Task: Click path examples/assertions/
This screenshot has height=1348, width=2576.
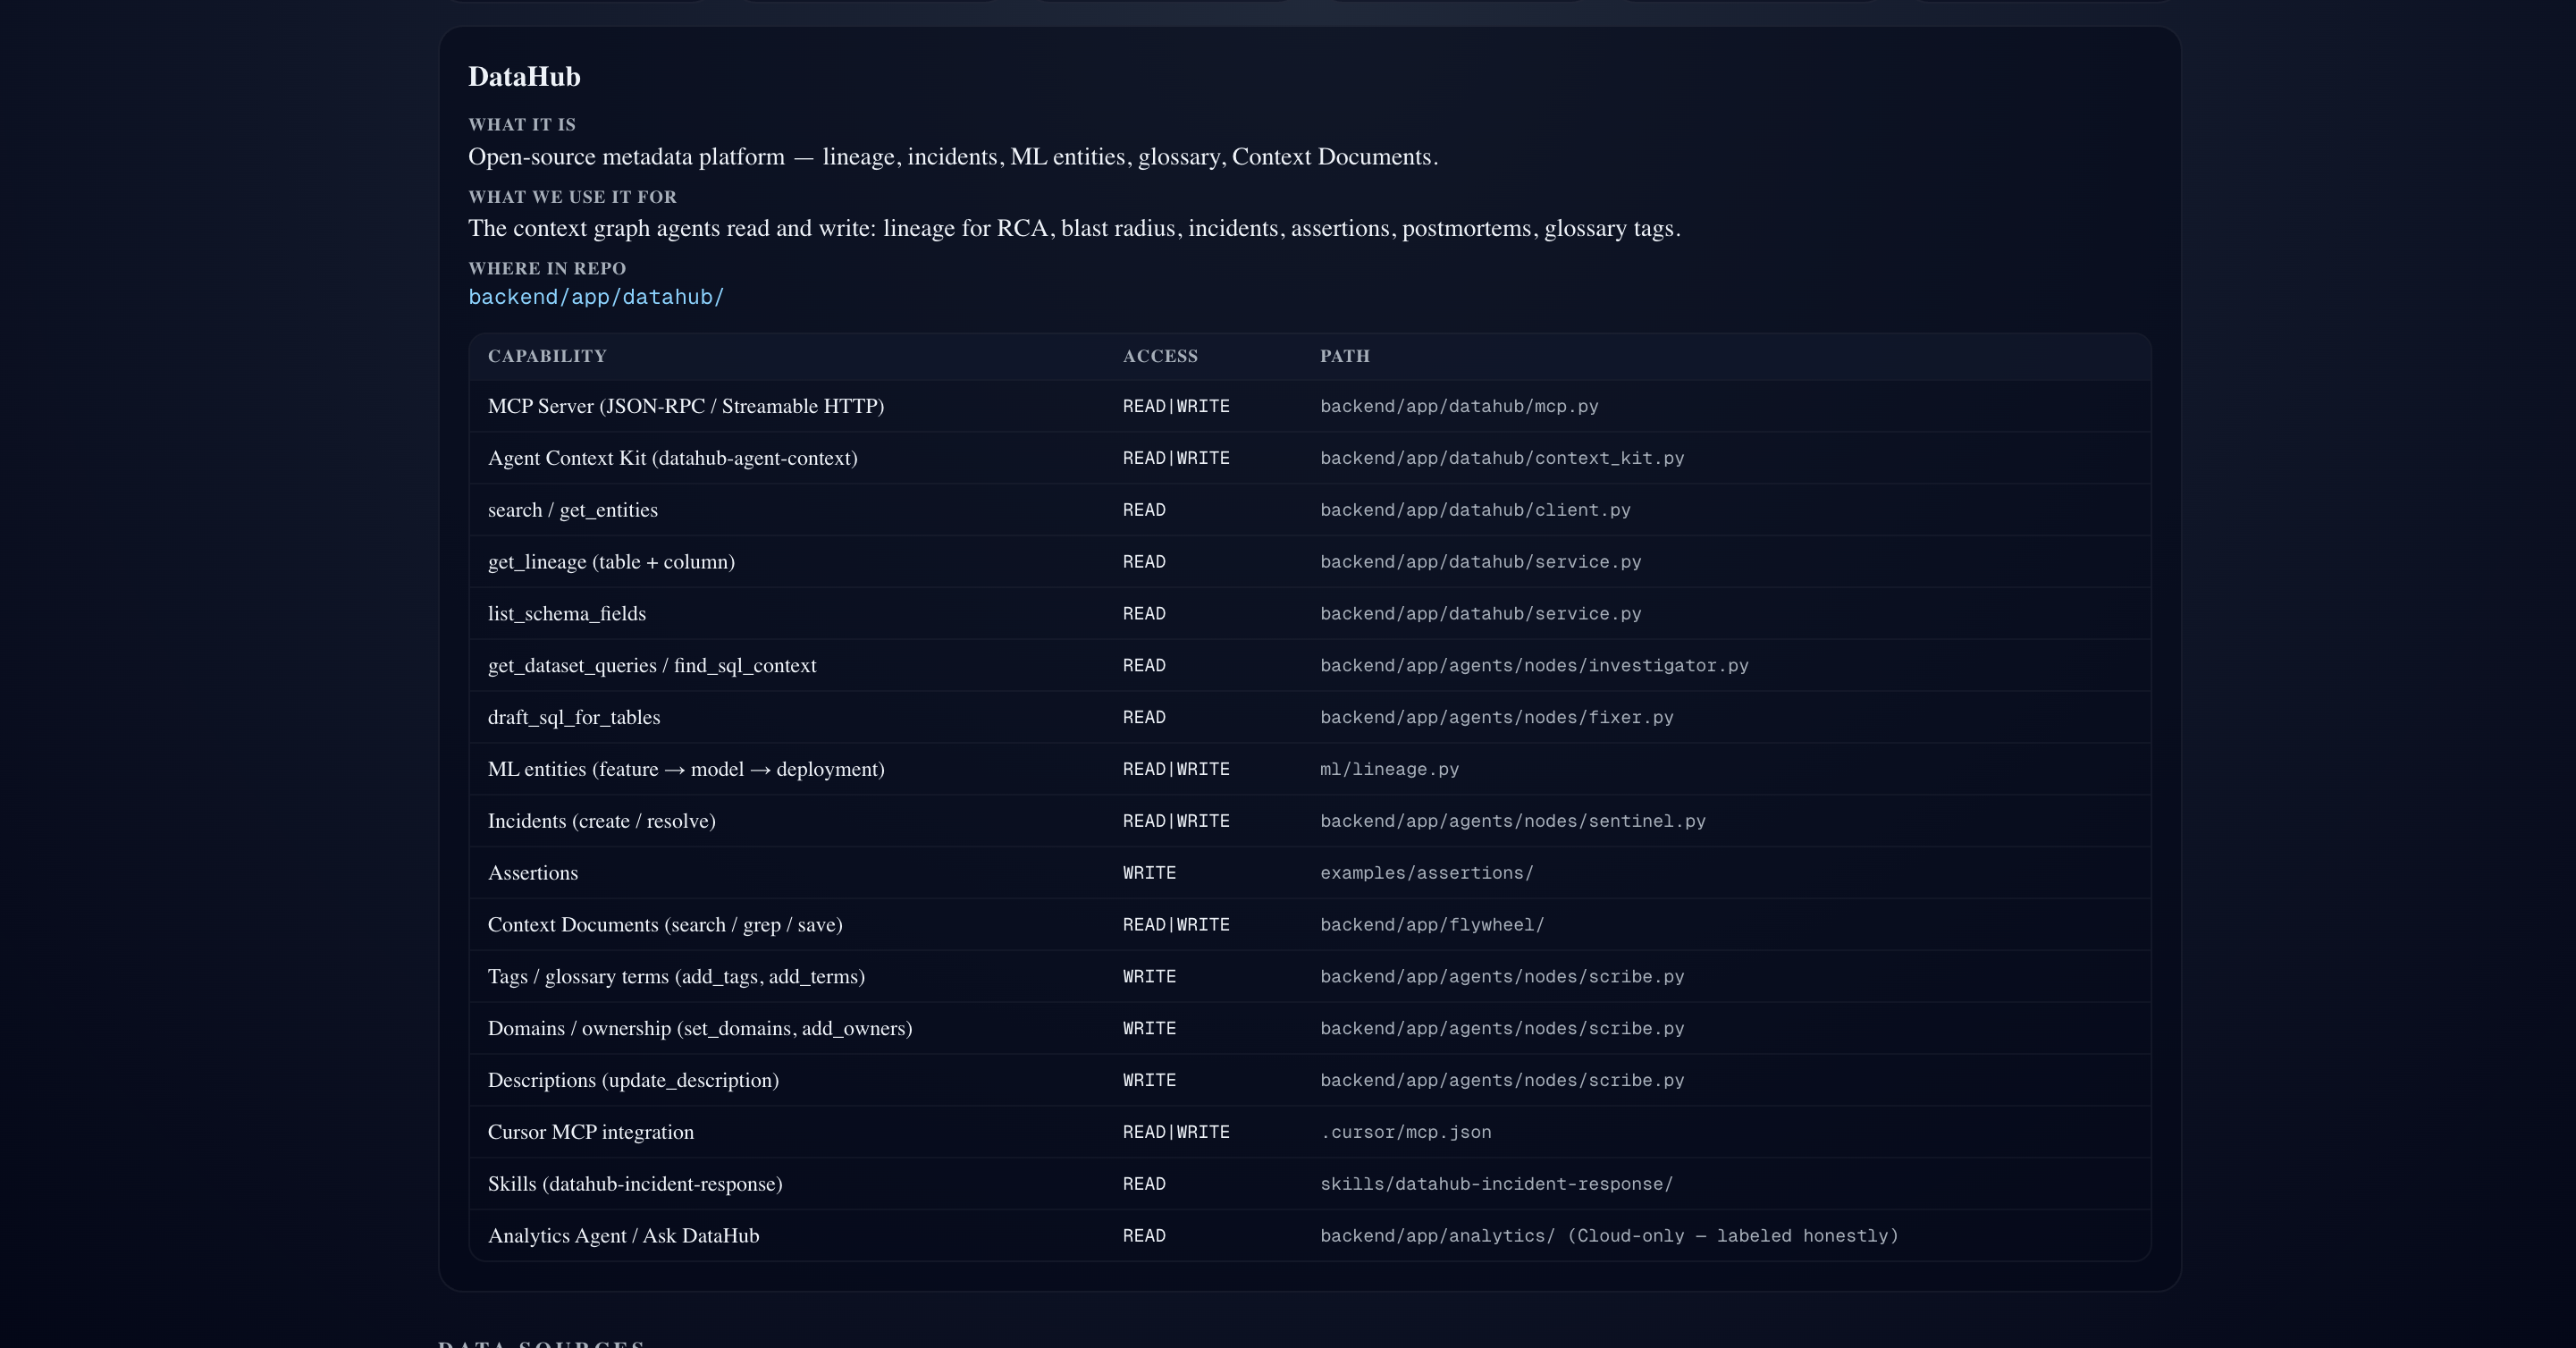Action: [x=1427, y=873]
